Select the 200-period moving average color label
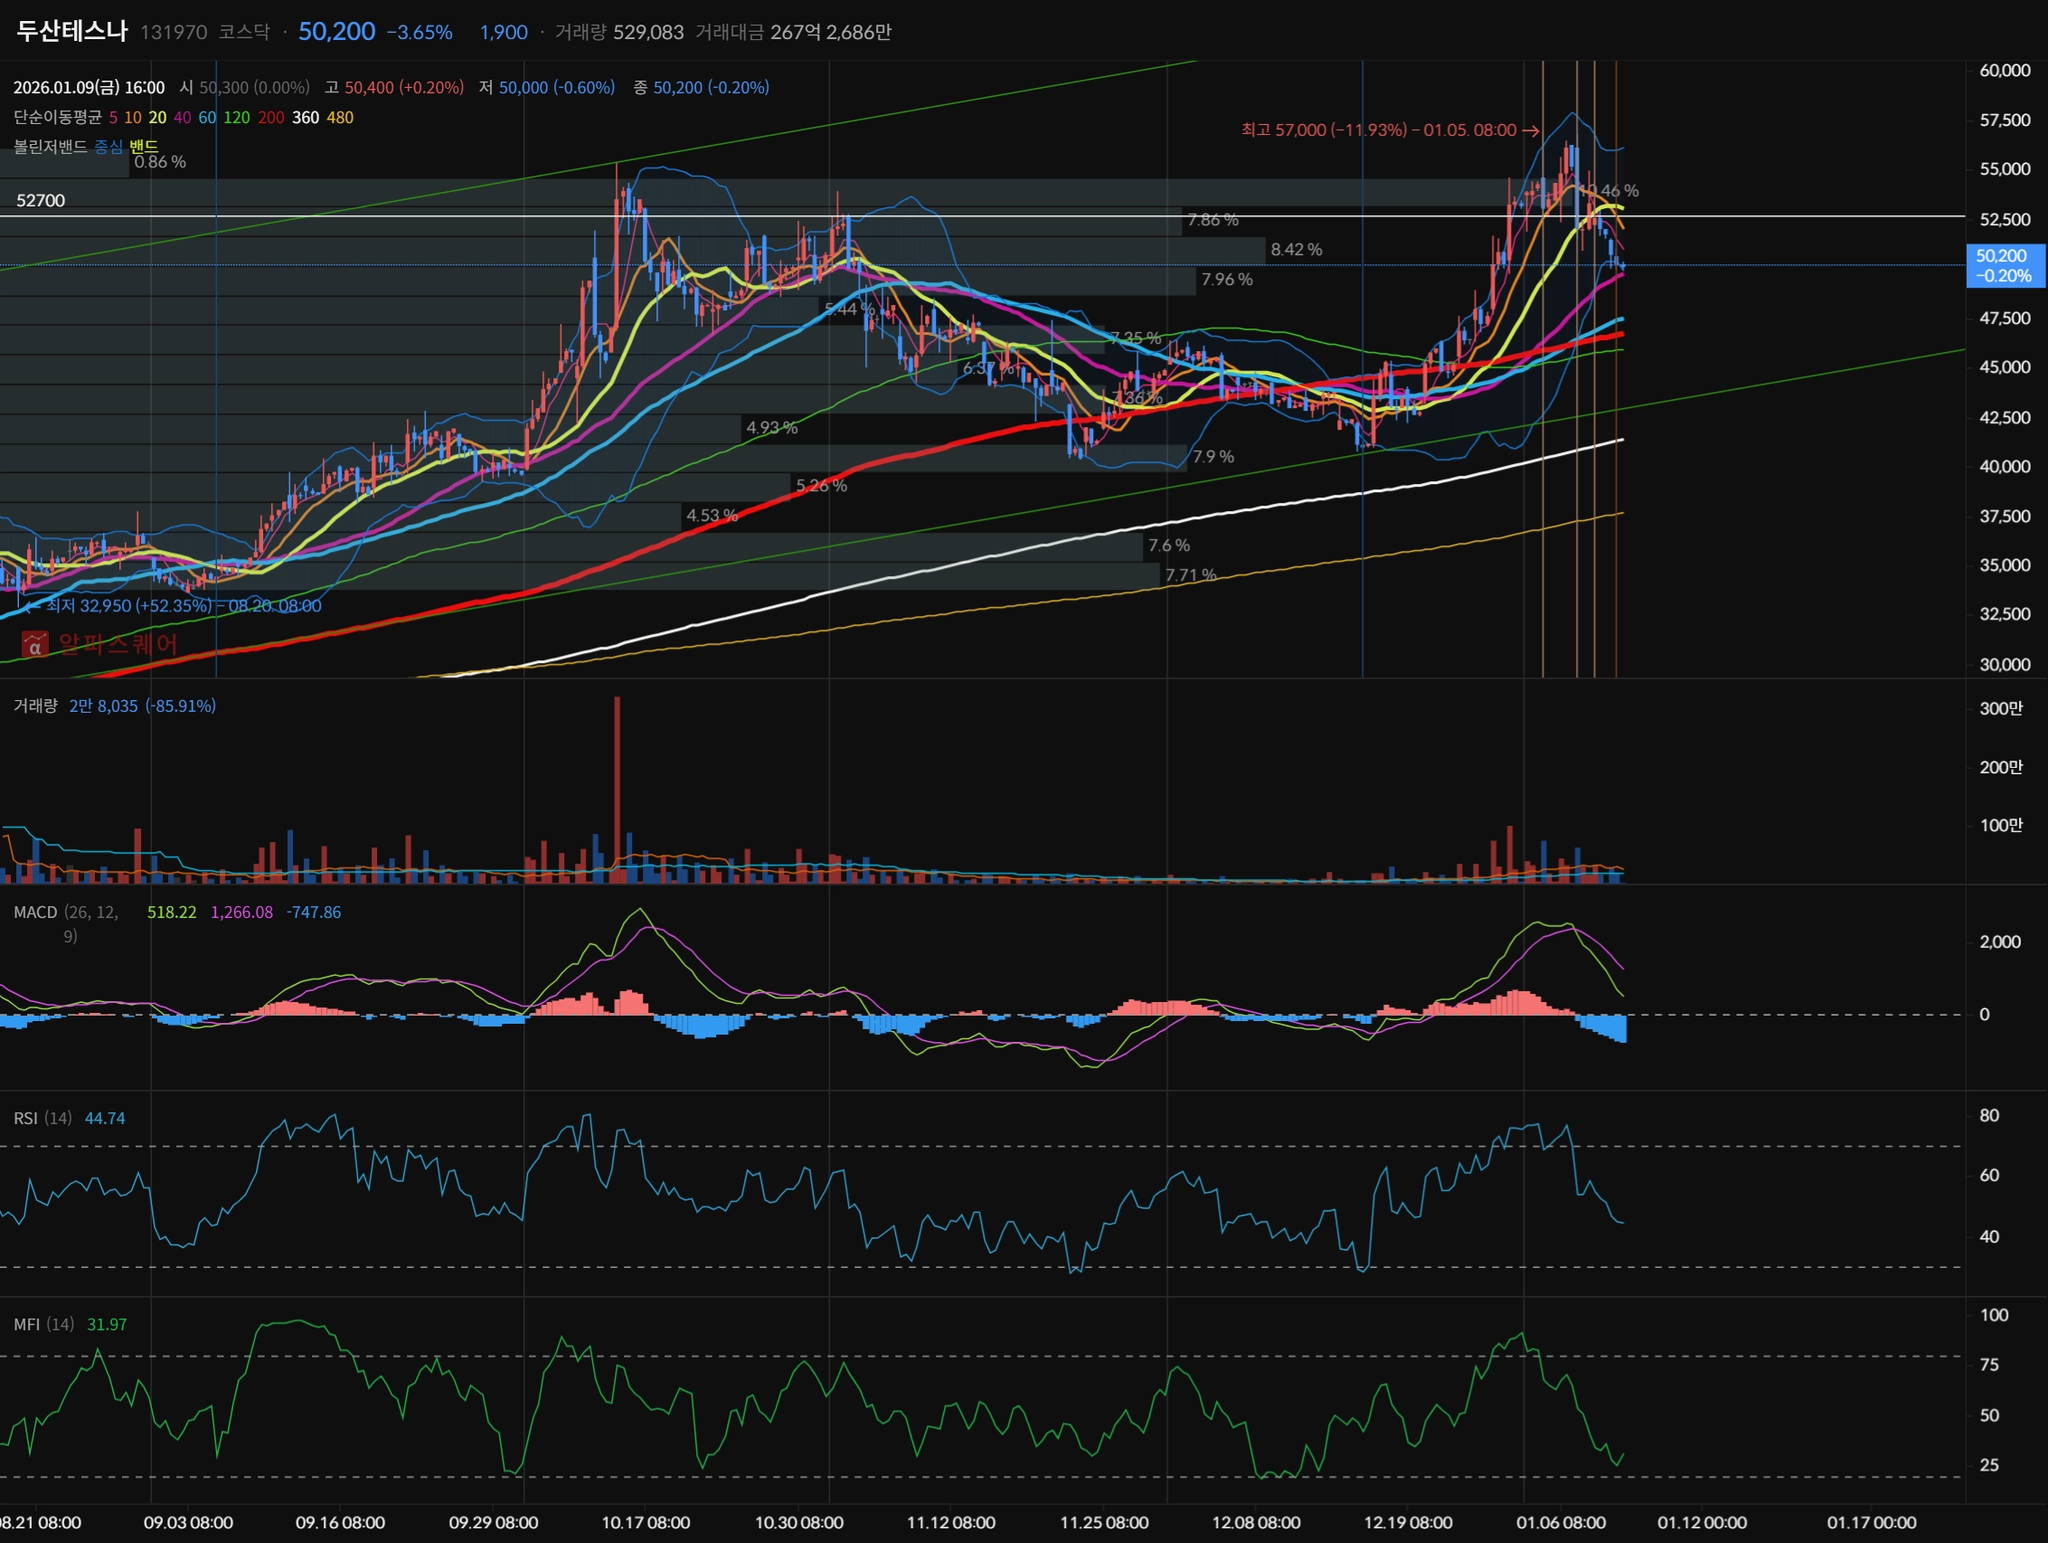The height and width of the screenshot is (1543, 2048). (271, 118)
